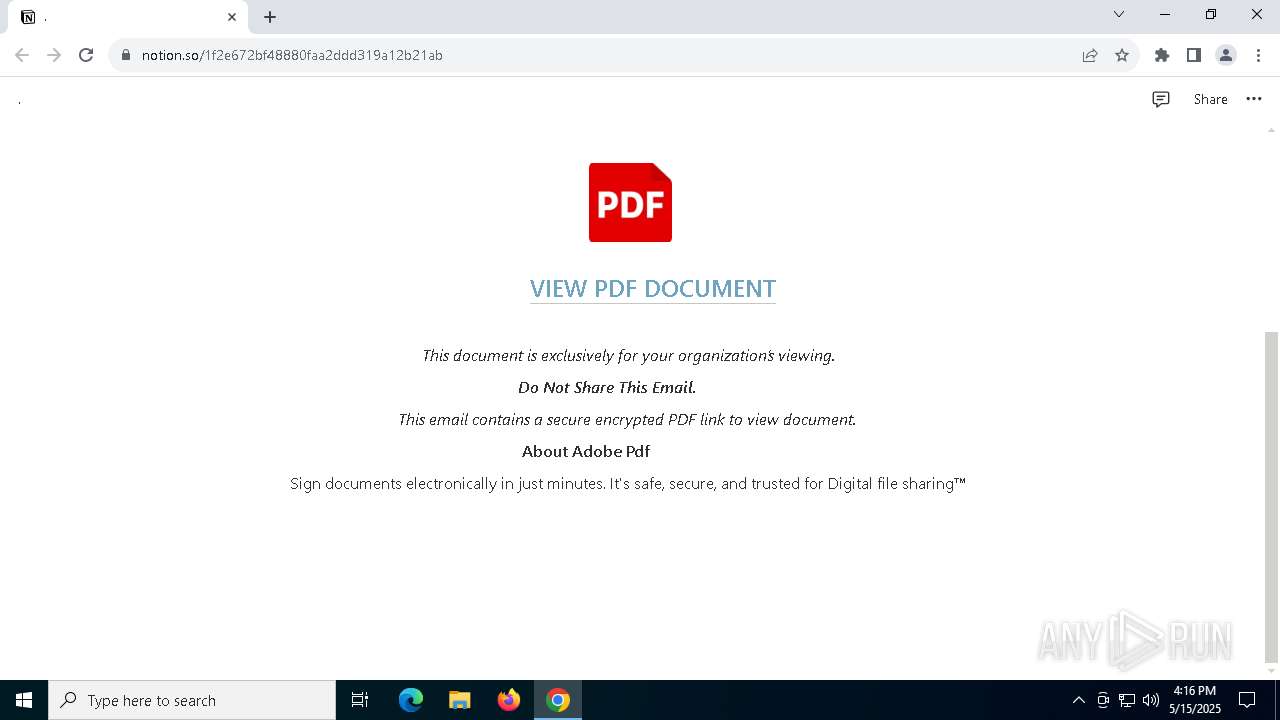Open File Explorer from taskbar
Screen dimensions: 1280x720
[460, 700]
